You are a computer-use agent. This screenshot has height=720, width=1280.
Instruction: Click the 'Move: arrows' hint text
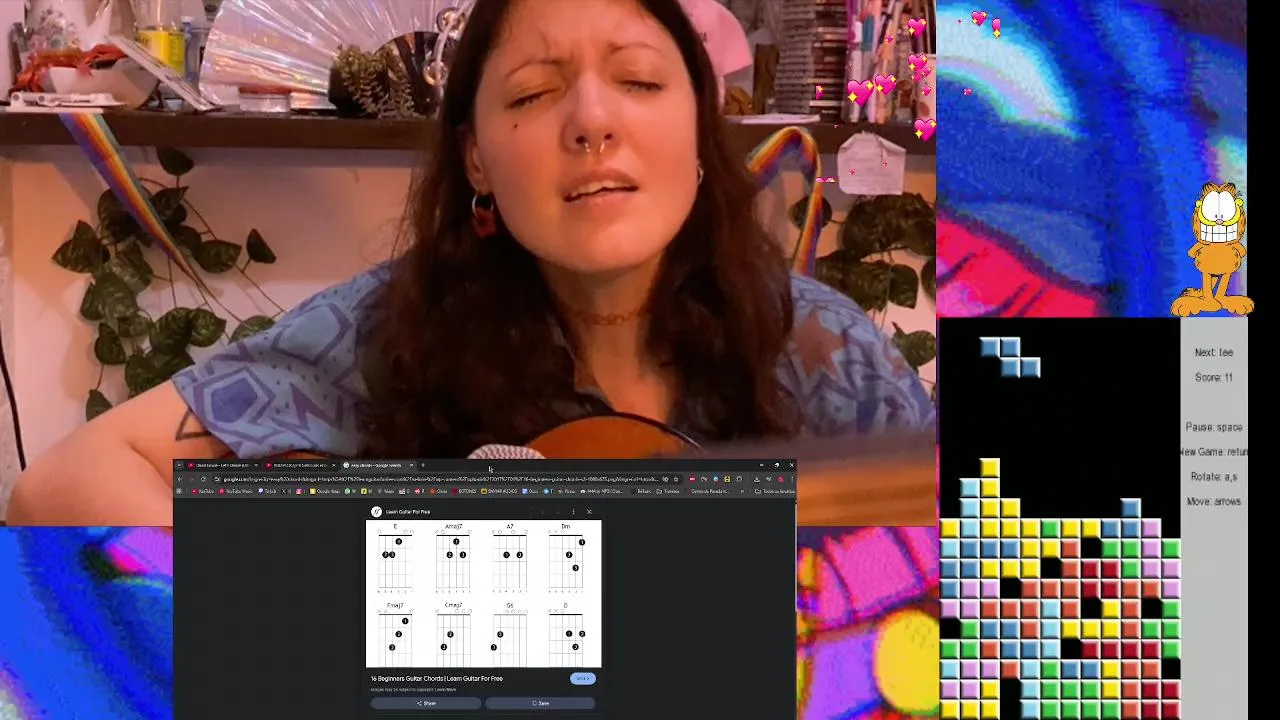tap(1214, 502)
